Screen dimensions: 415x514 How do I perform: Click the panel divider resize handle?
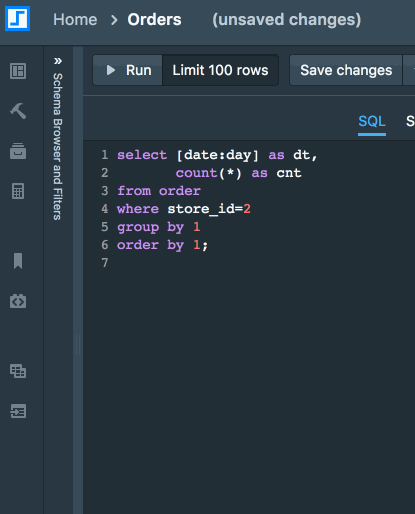click(x=78, y=345)
